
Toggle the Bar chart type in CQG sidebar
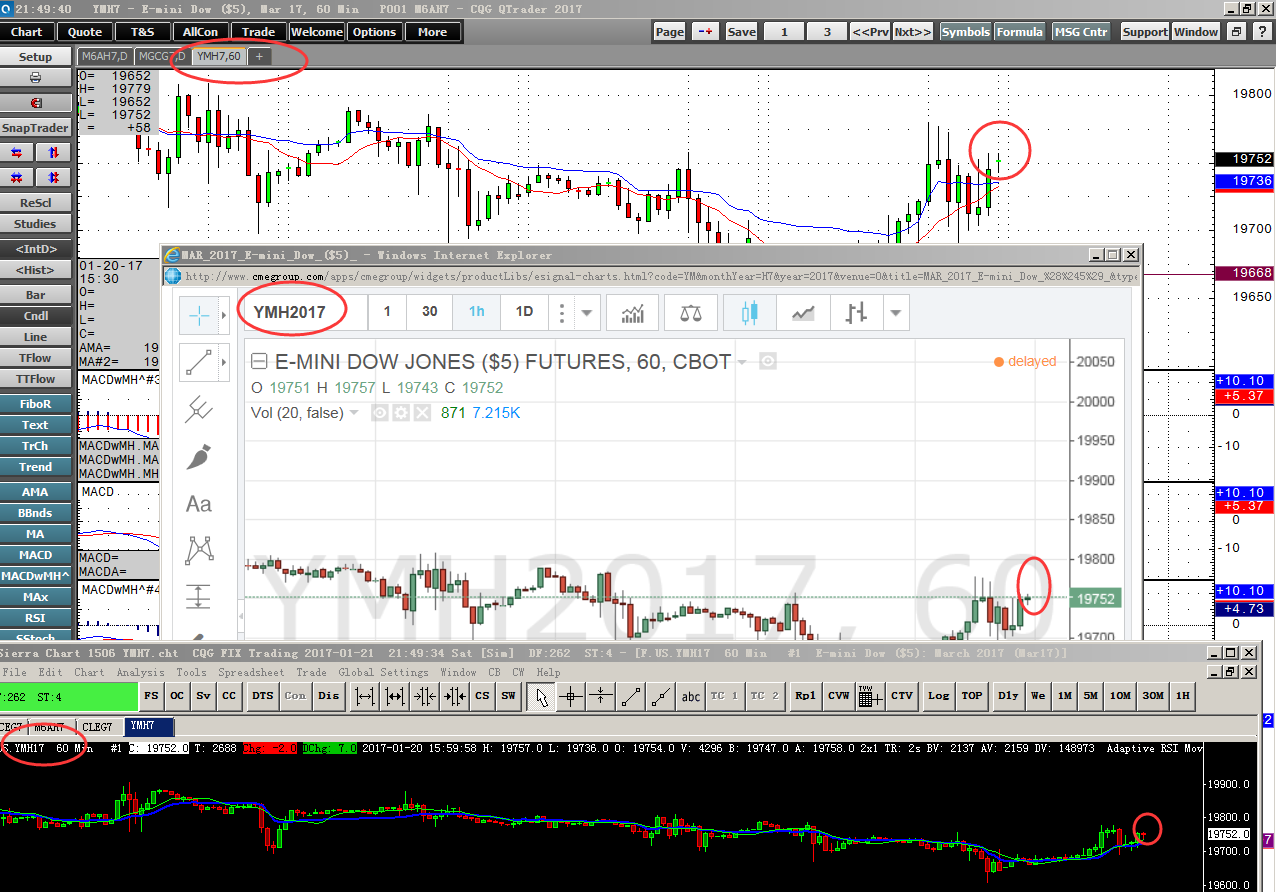point(36,295)
